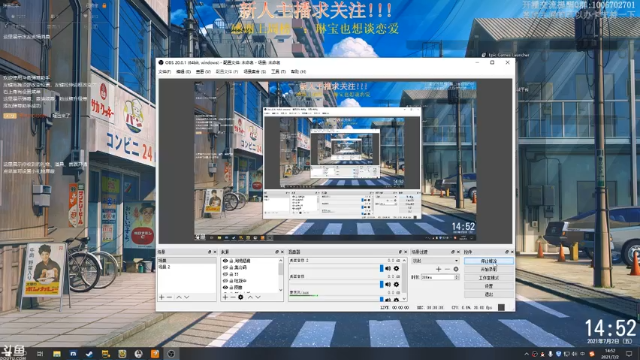The height and width of the screenshot is (360, 640).
Task: Remove the selected scene with the minus icon
Action: (x=169, y=297)
